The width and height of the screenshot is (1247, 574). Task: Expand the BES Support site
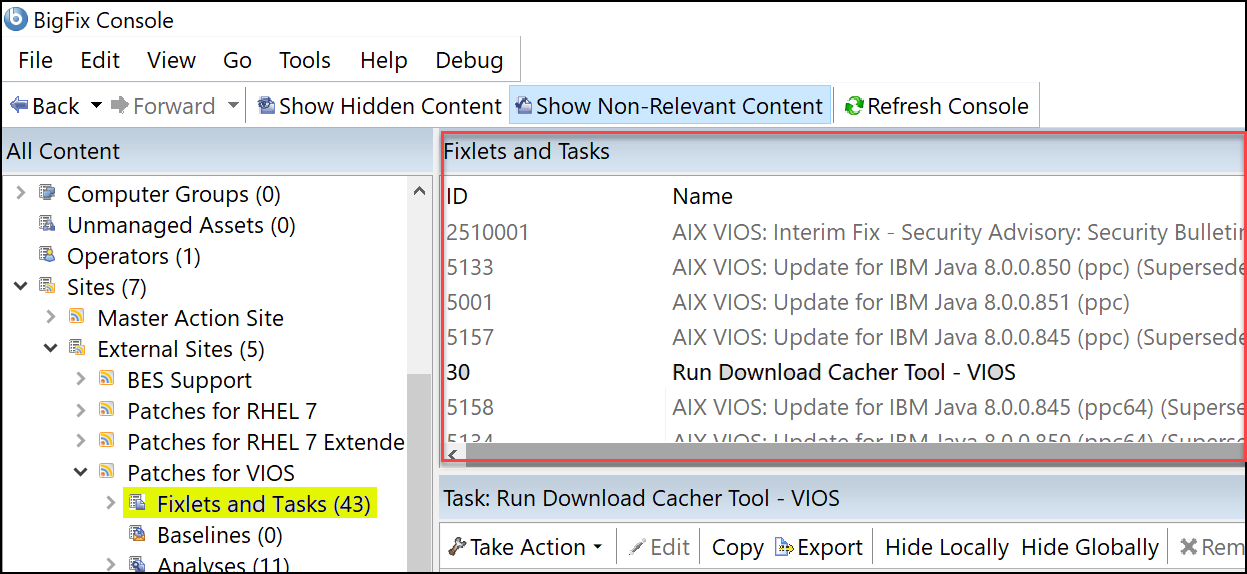tap(81, 379)
